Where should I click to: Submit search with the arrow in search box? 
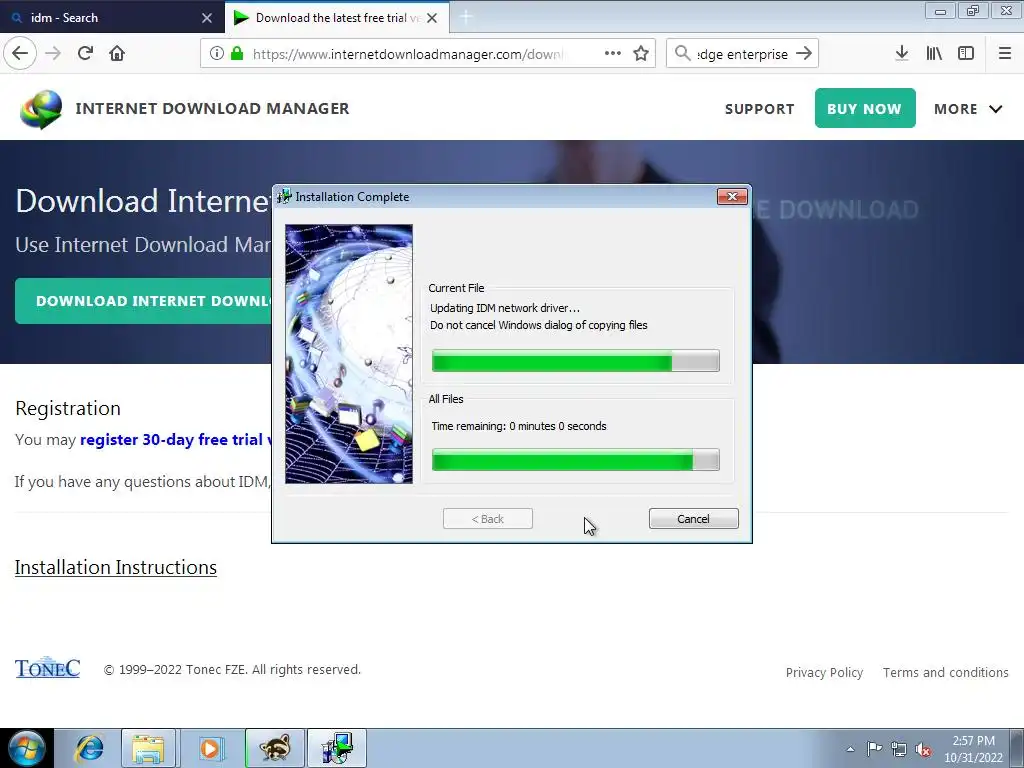coord(804,54)
